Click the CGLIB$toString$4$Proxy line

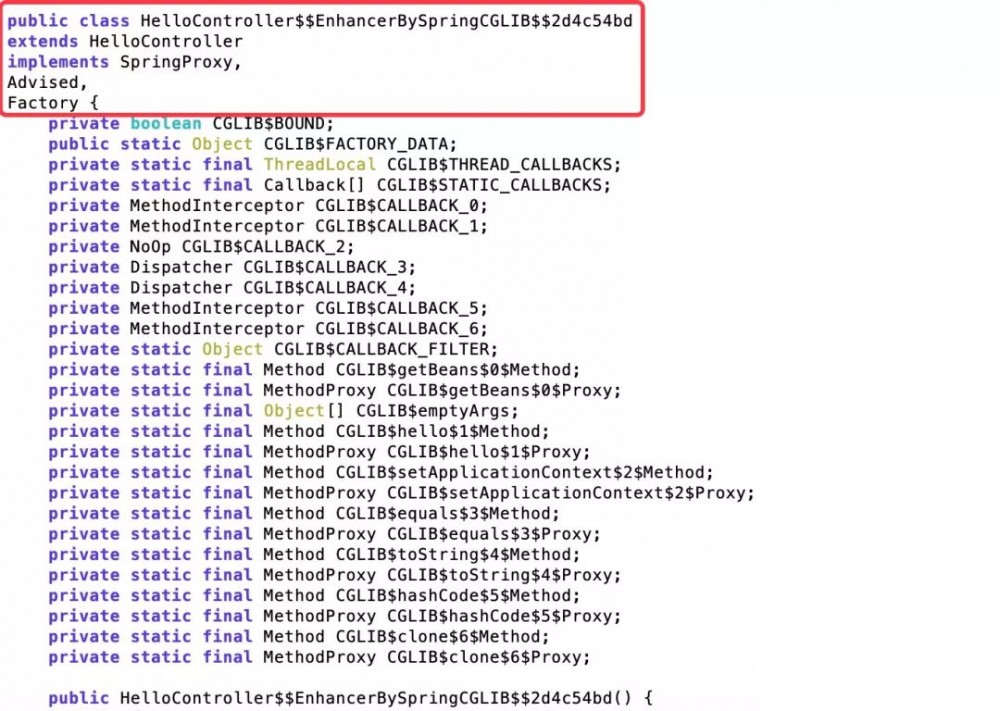pos(335,575)
